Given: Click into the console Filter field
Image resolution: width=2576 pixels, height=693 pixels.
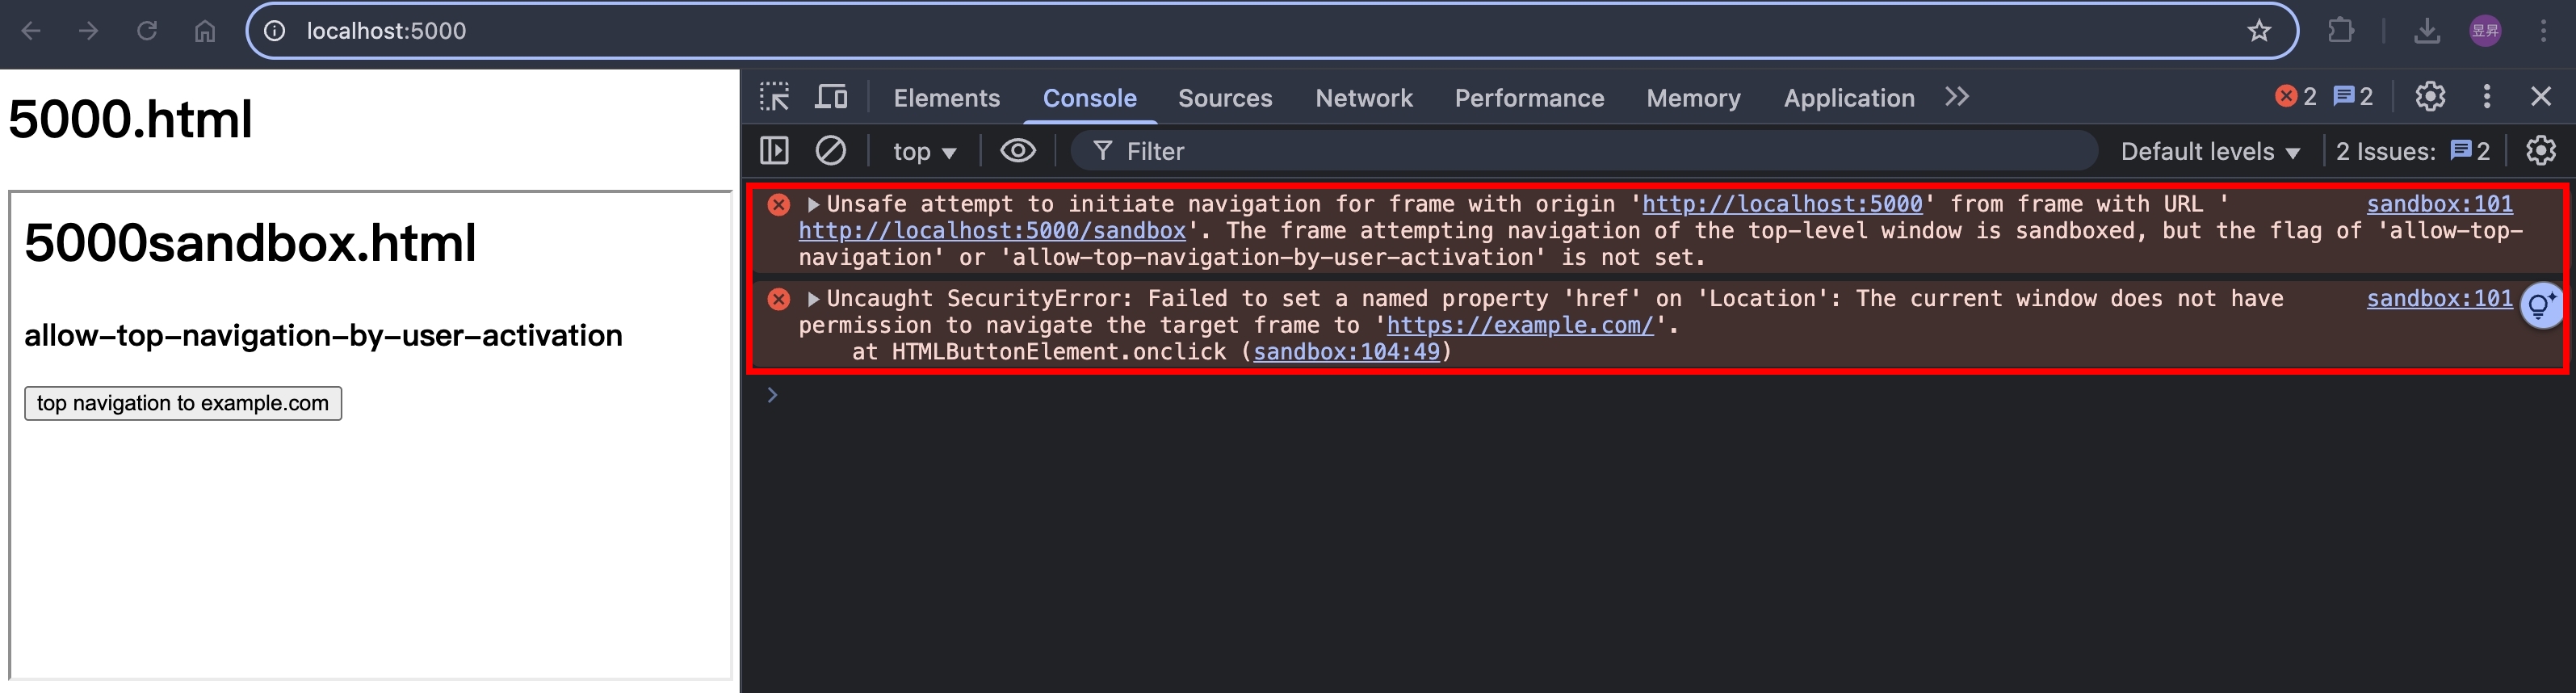Looking at the screenshot, I should click(1584, 151).
